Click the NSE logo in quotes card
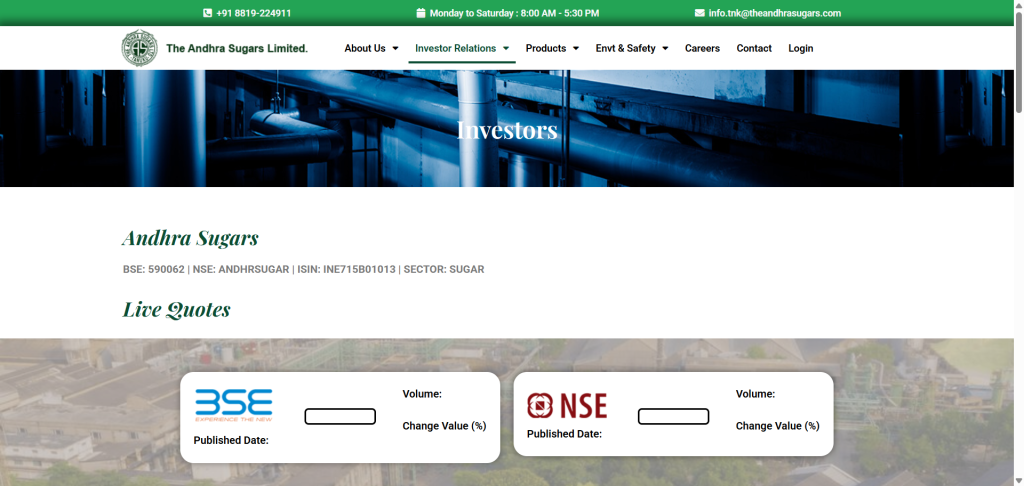Image resolution: width=1024 pixels, height=486 pixels. coord(567,405)
